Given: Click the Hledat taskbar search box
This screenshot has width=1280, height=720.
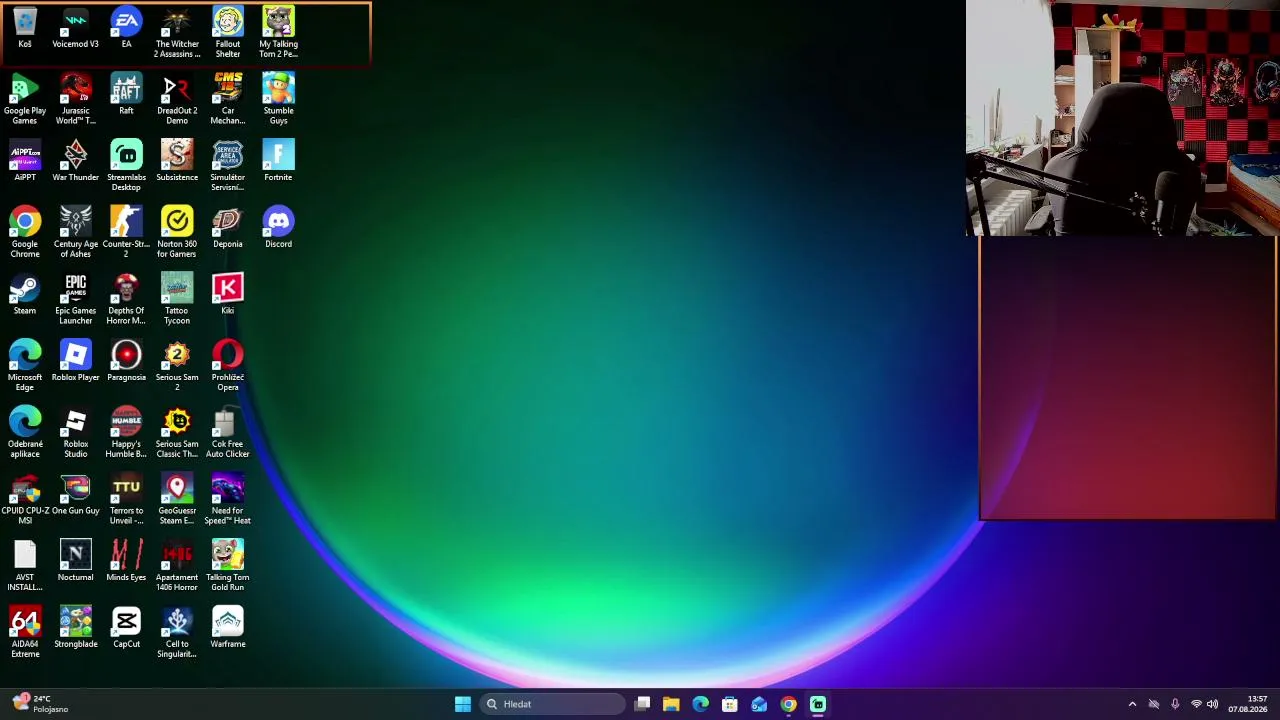Looking at the screenshot, I should coord(552,704).
